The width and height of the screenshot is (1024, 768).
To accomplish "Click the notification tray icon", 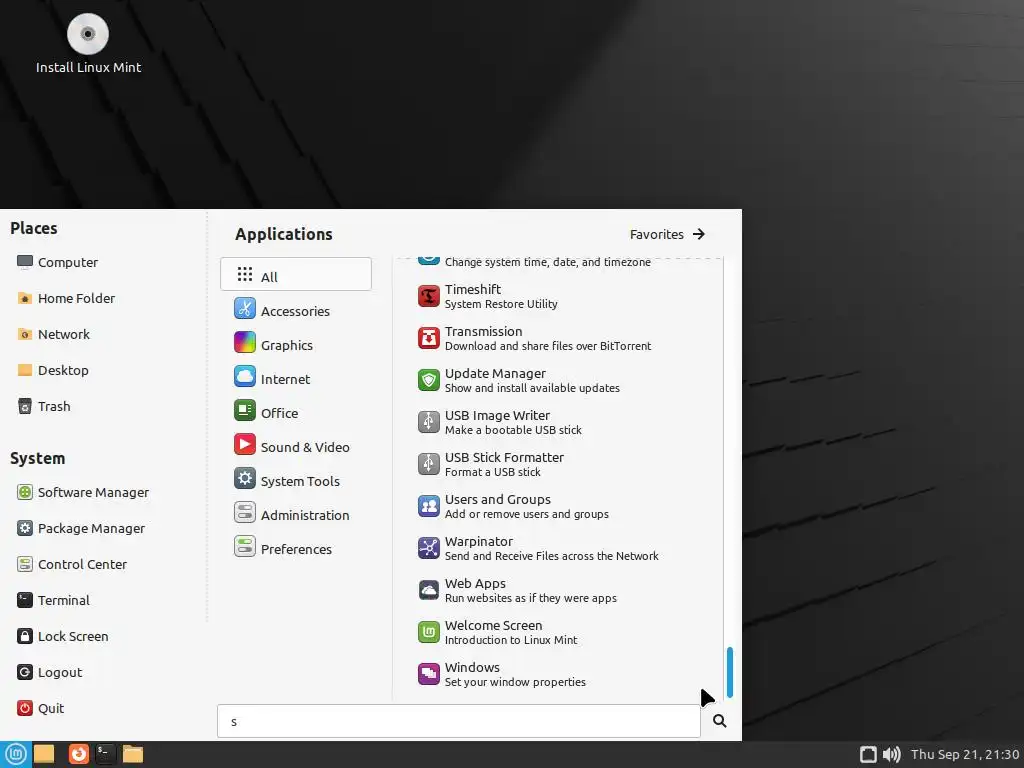I will (x=868, y=754).
